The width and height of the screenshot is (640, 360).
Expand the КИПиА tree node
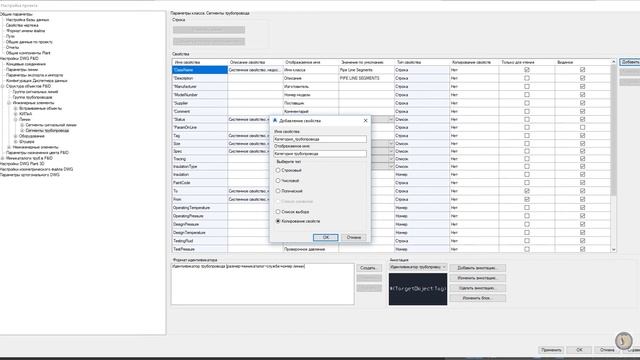click(16, 114)
